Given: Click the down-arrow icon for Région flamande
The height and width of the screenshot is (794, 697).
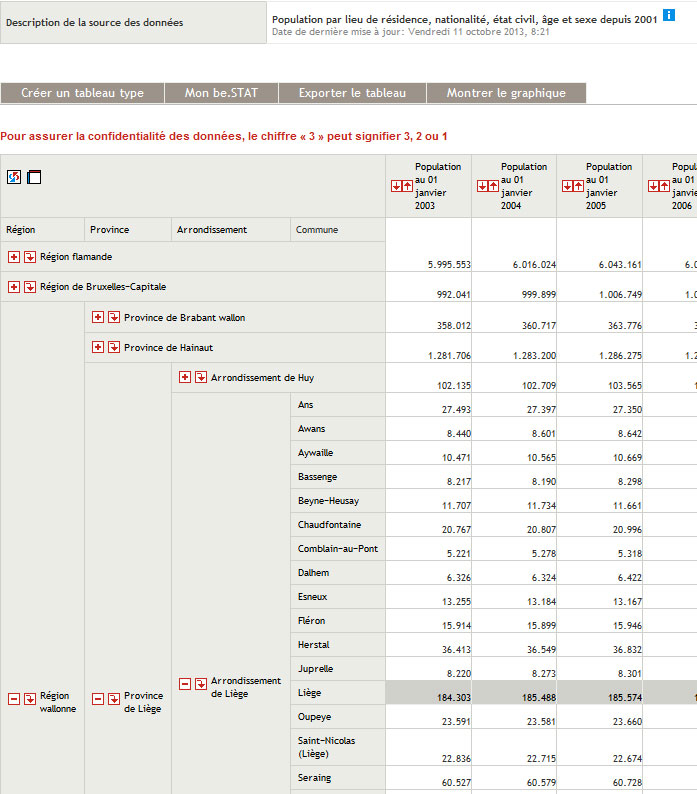Looking at the screenshot, I should (30, 257).
